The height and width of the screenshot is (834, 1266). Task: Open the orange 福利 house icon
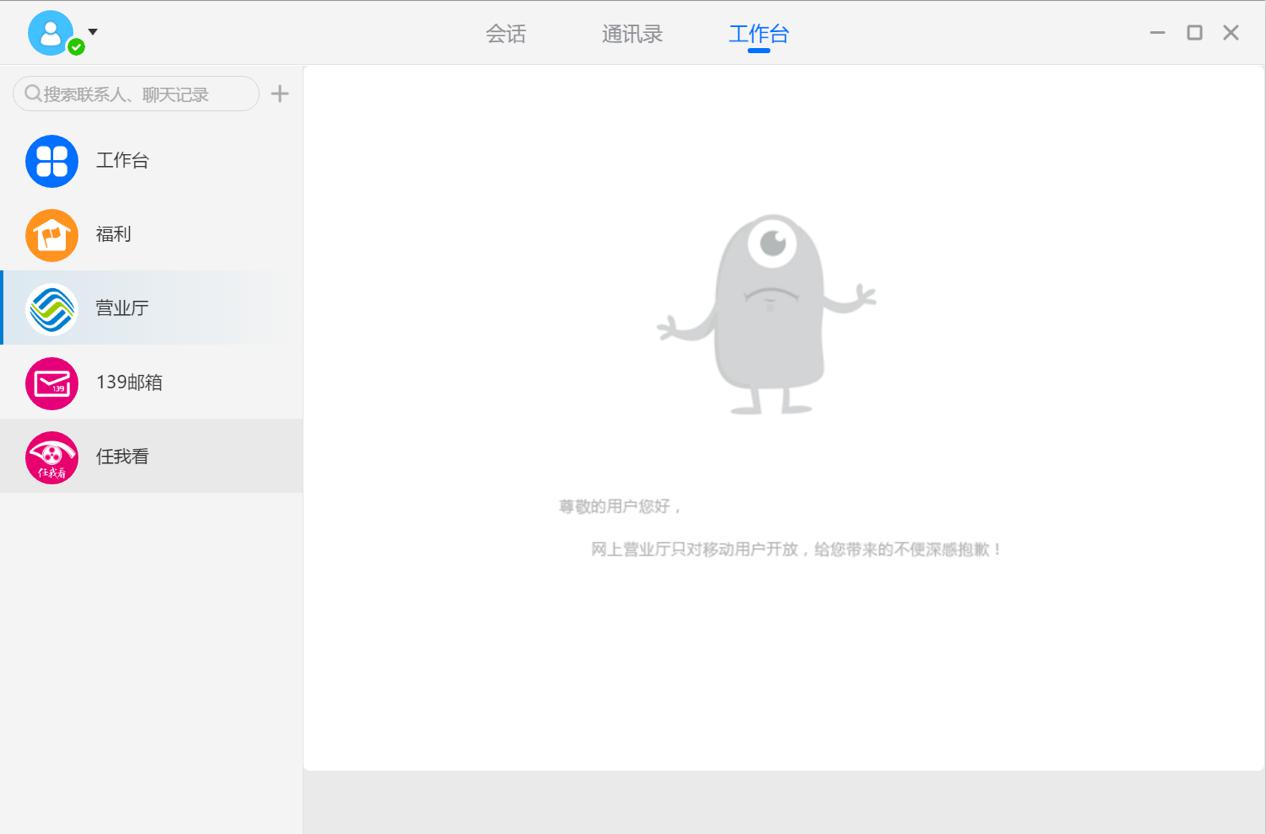52,235
